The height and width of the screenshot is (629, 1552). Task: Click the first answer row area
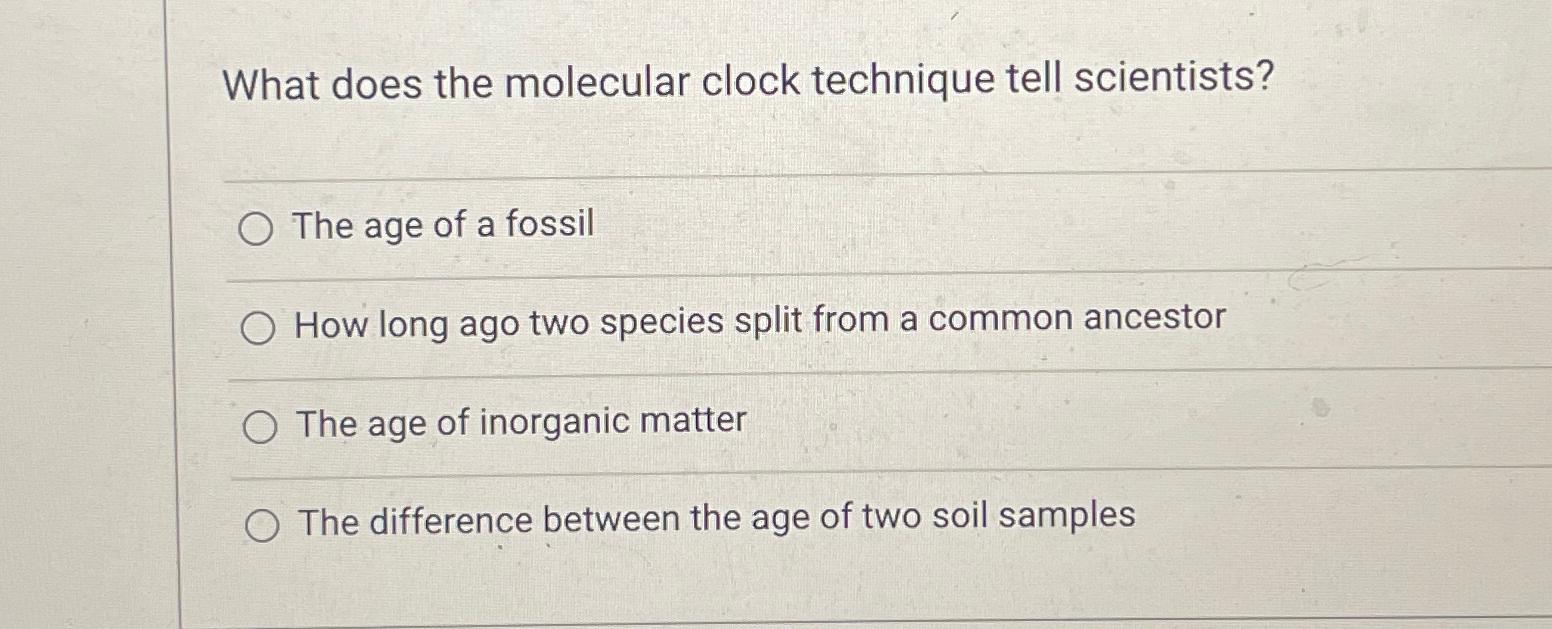700,228
